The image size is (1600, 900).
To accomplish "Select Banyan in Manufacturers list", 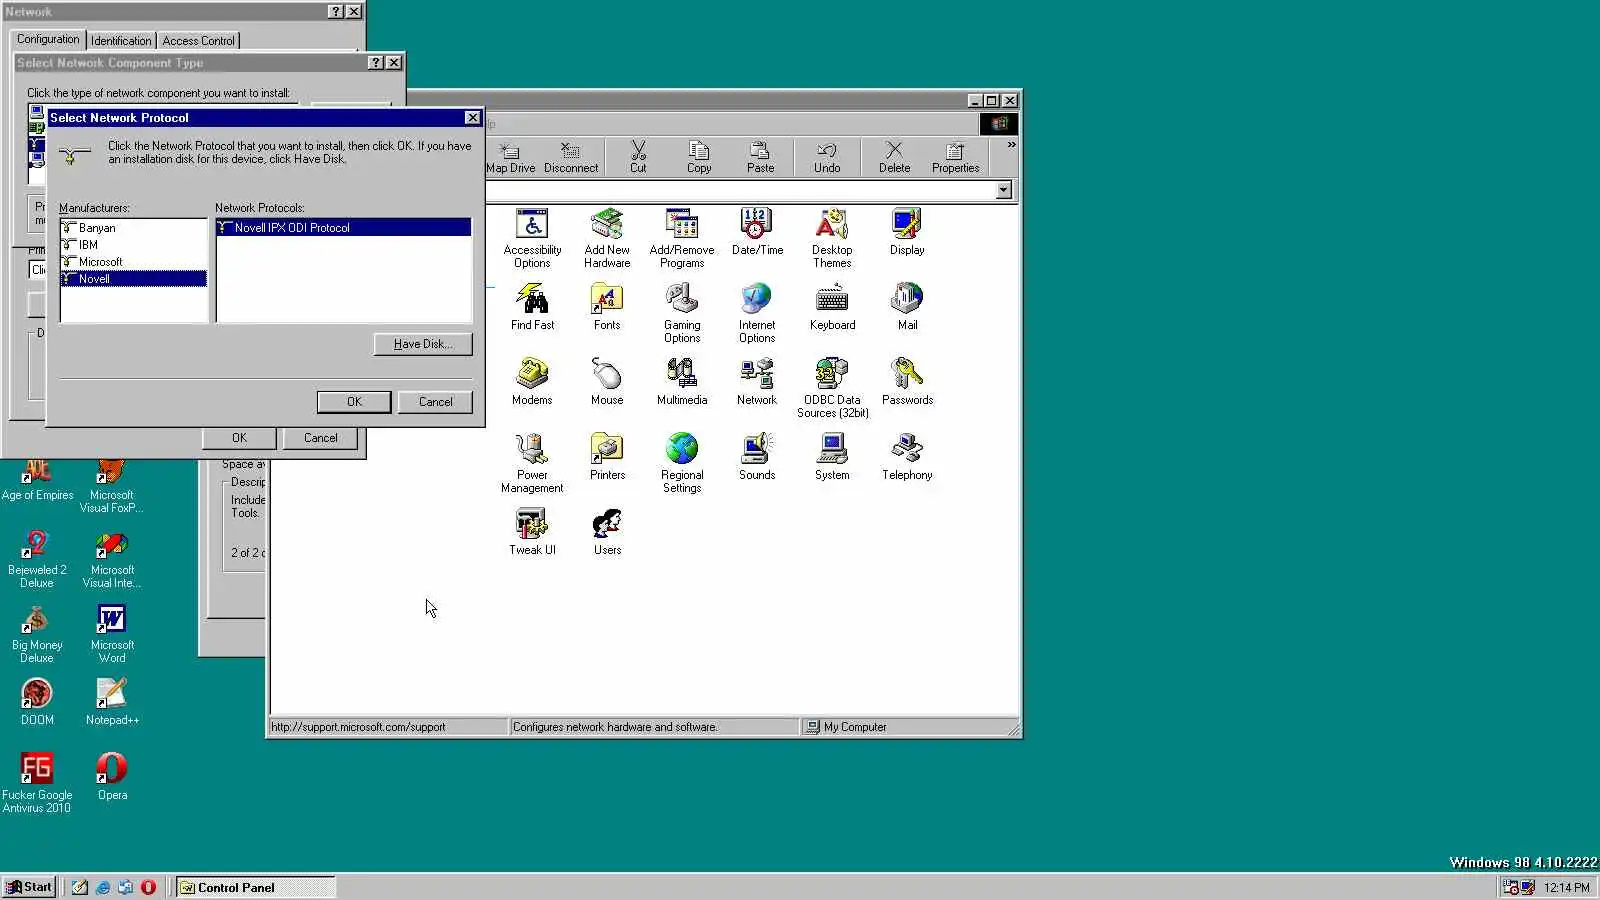I will [x=133, y=228].
